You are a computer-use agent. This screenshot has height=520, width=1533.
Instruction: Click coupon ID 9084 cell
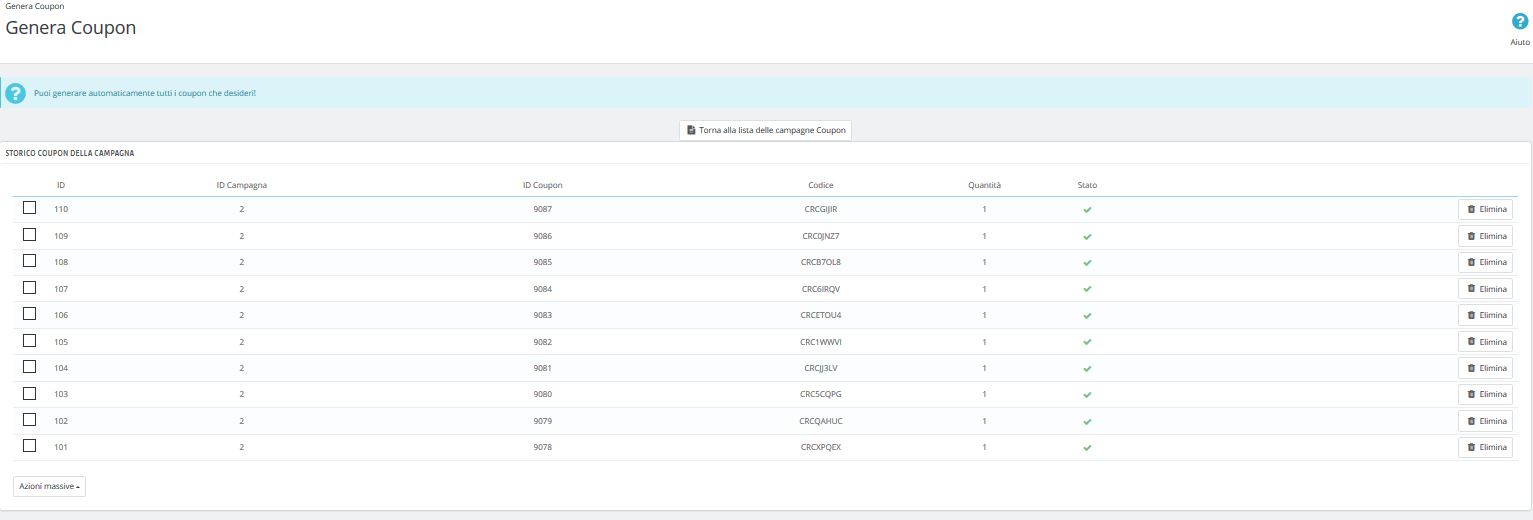[x=543, y=289]
